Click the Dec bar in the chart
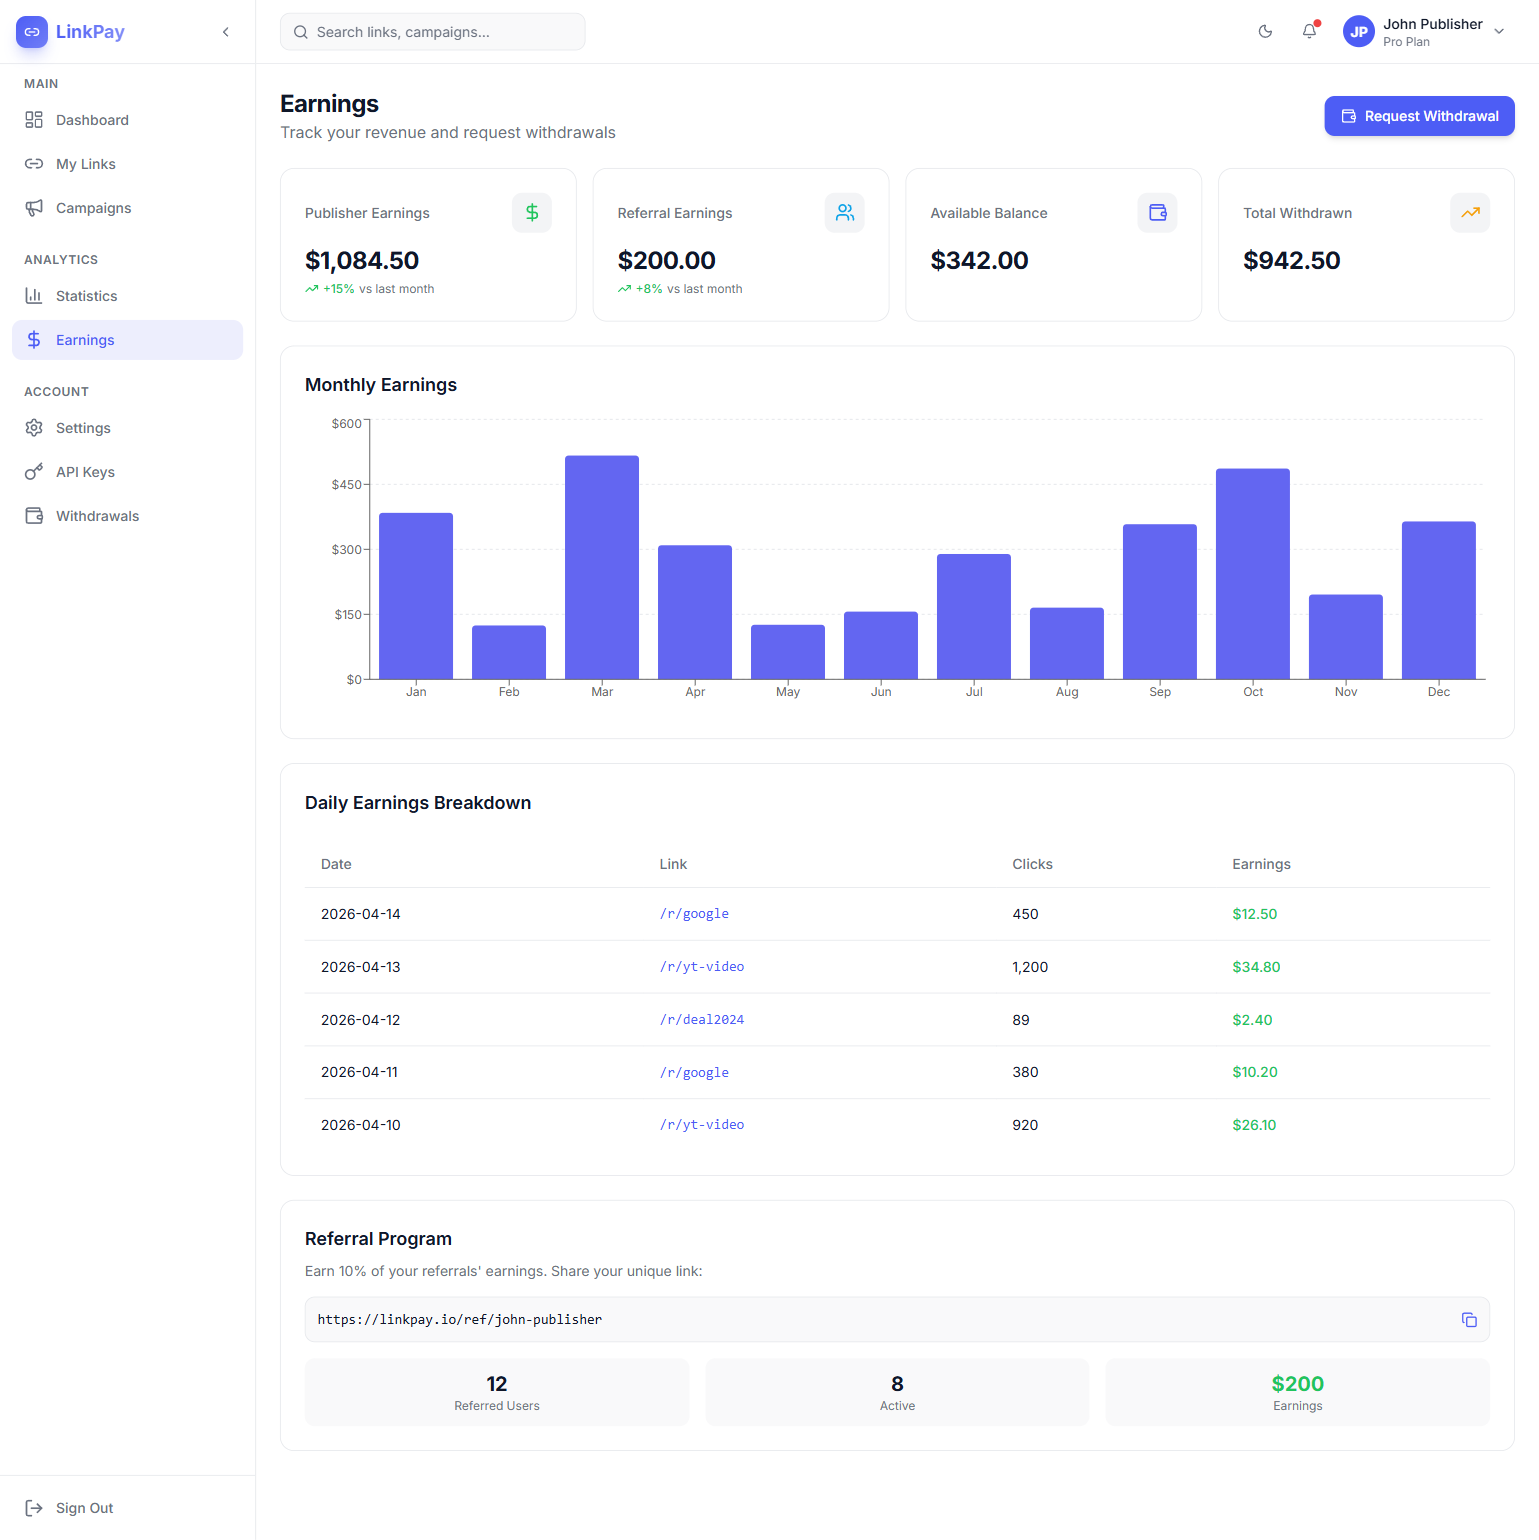 click(x=1439, y=600)
